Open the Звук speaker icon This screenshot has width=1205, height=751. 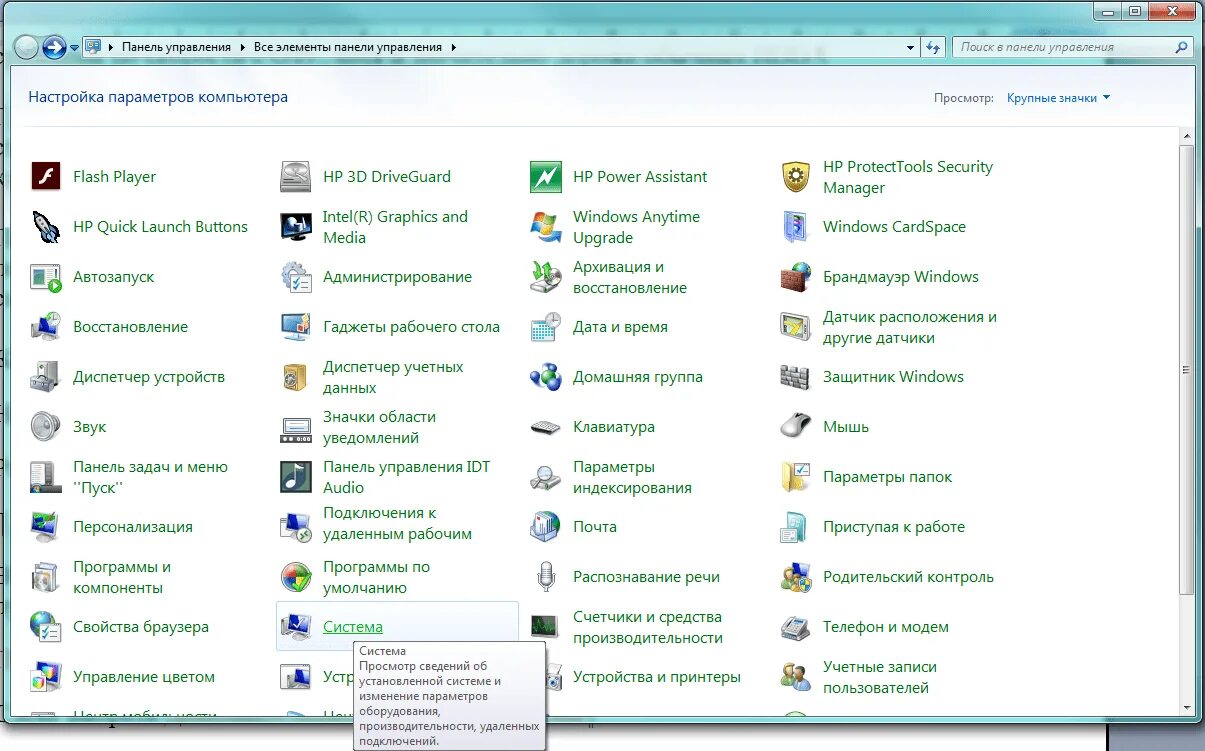(x=46, y=427)
